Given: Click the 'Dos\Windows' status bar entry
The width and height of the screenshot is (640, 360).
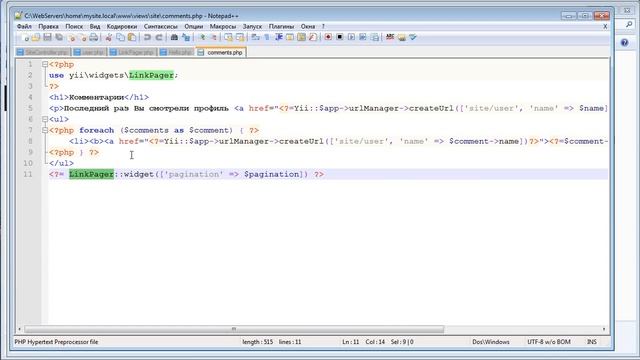Looking at the screenshot, I should 491,342.
